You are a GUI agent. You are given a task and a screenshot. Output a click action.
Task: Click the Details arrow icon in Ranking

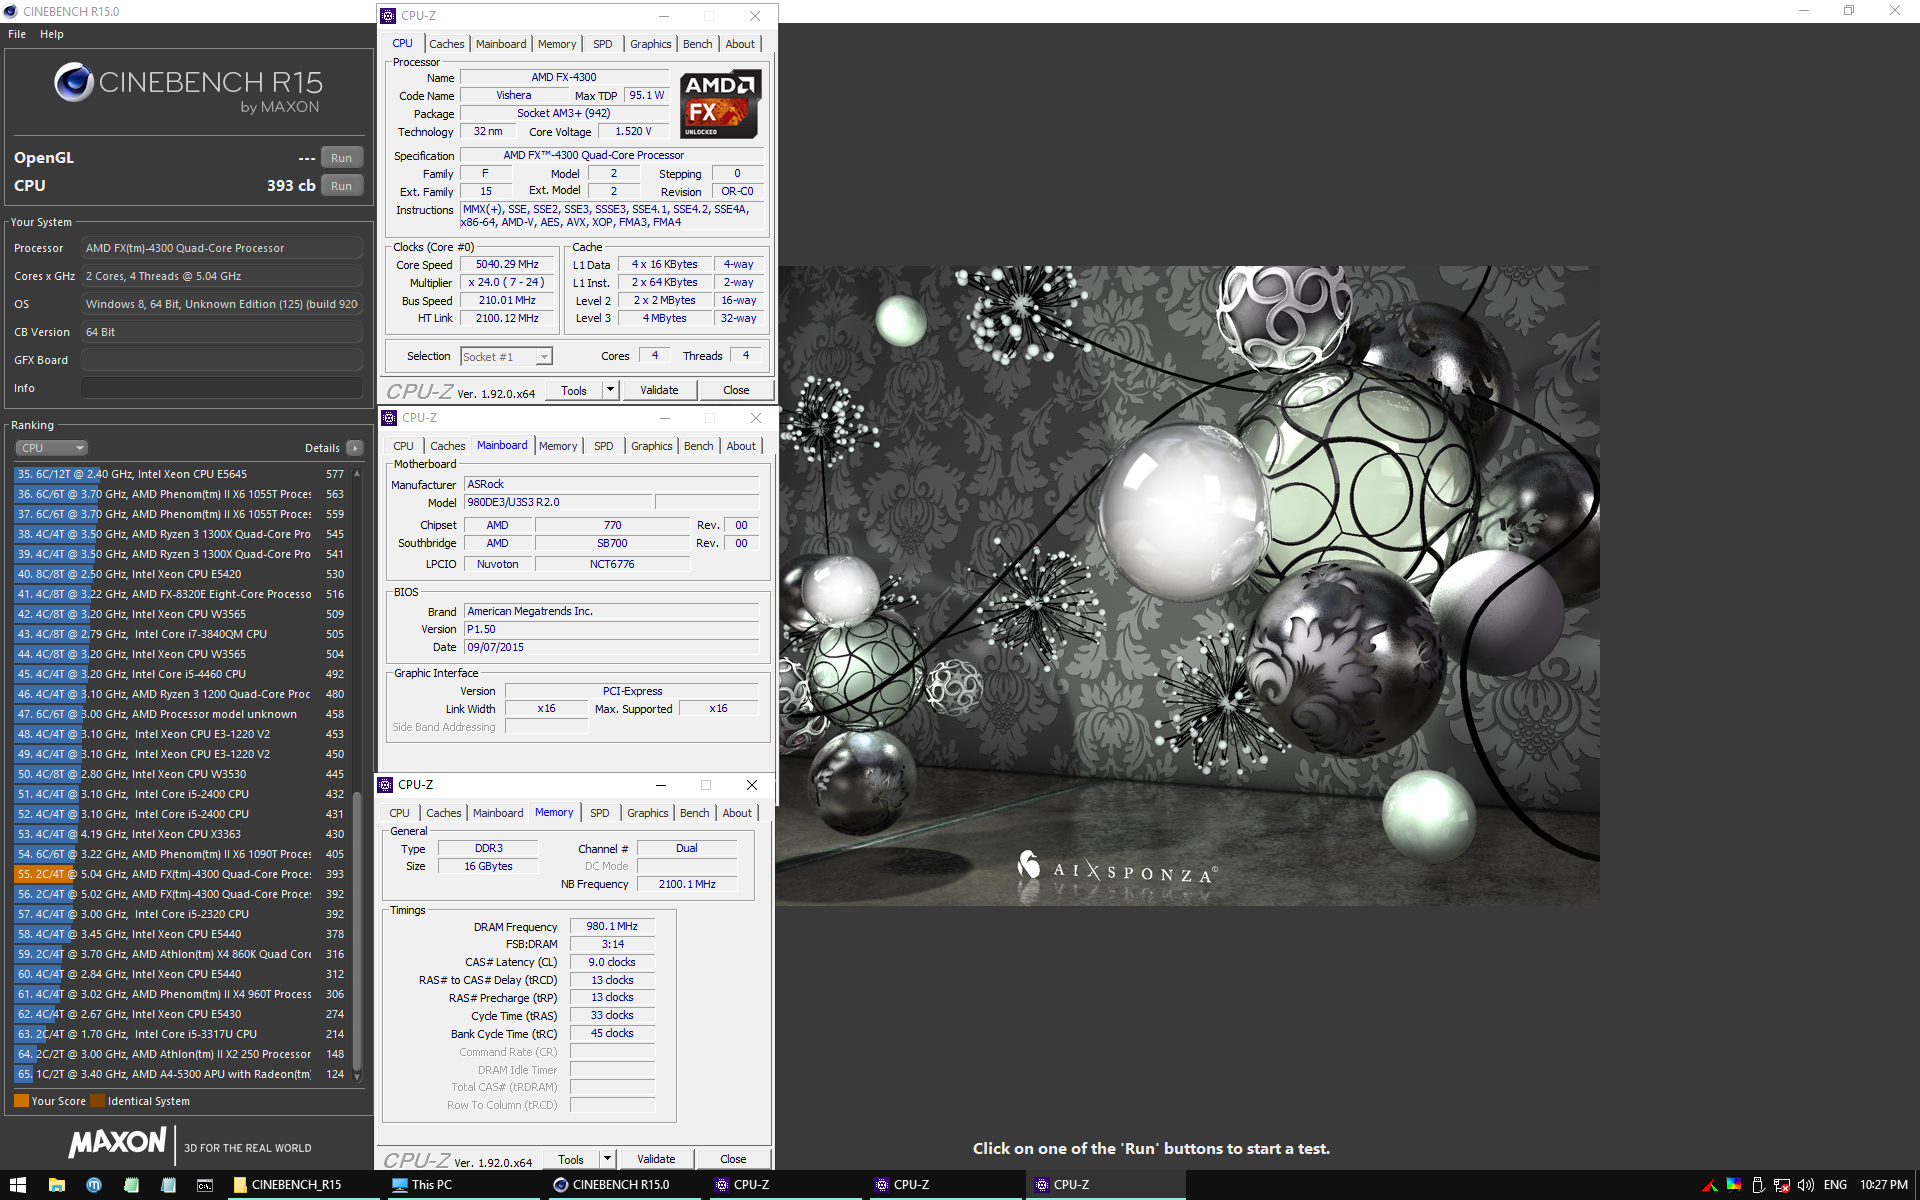coord(355,448)
